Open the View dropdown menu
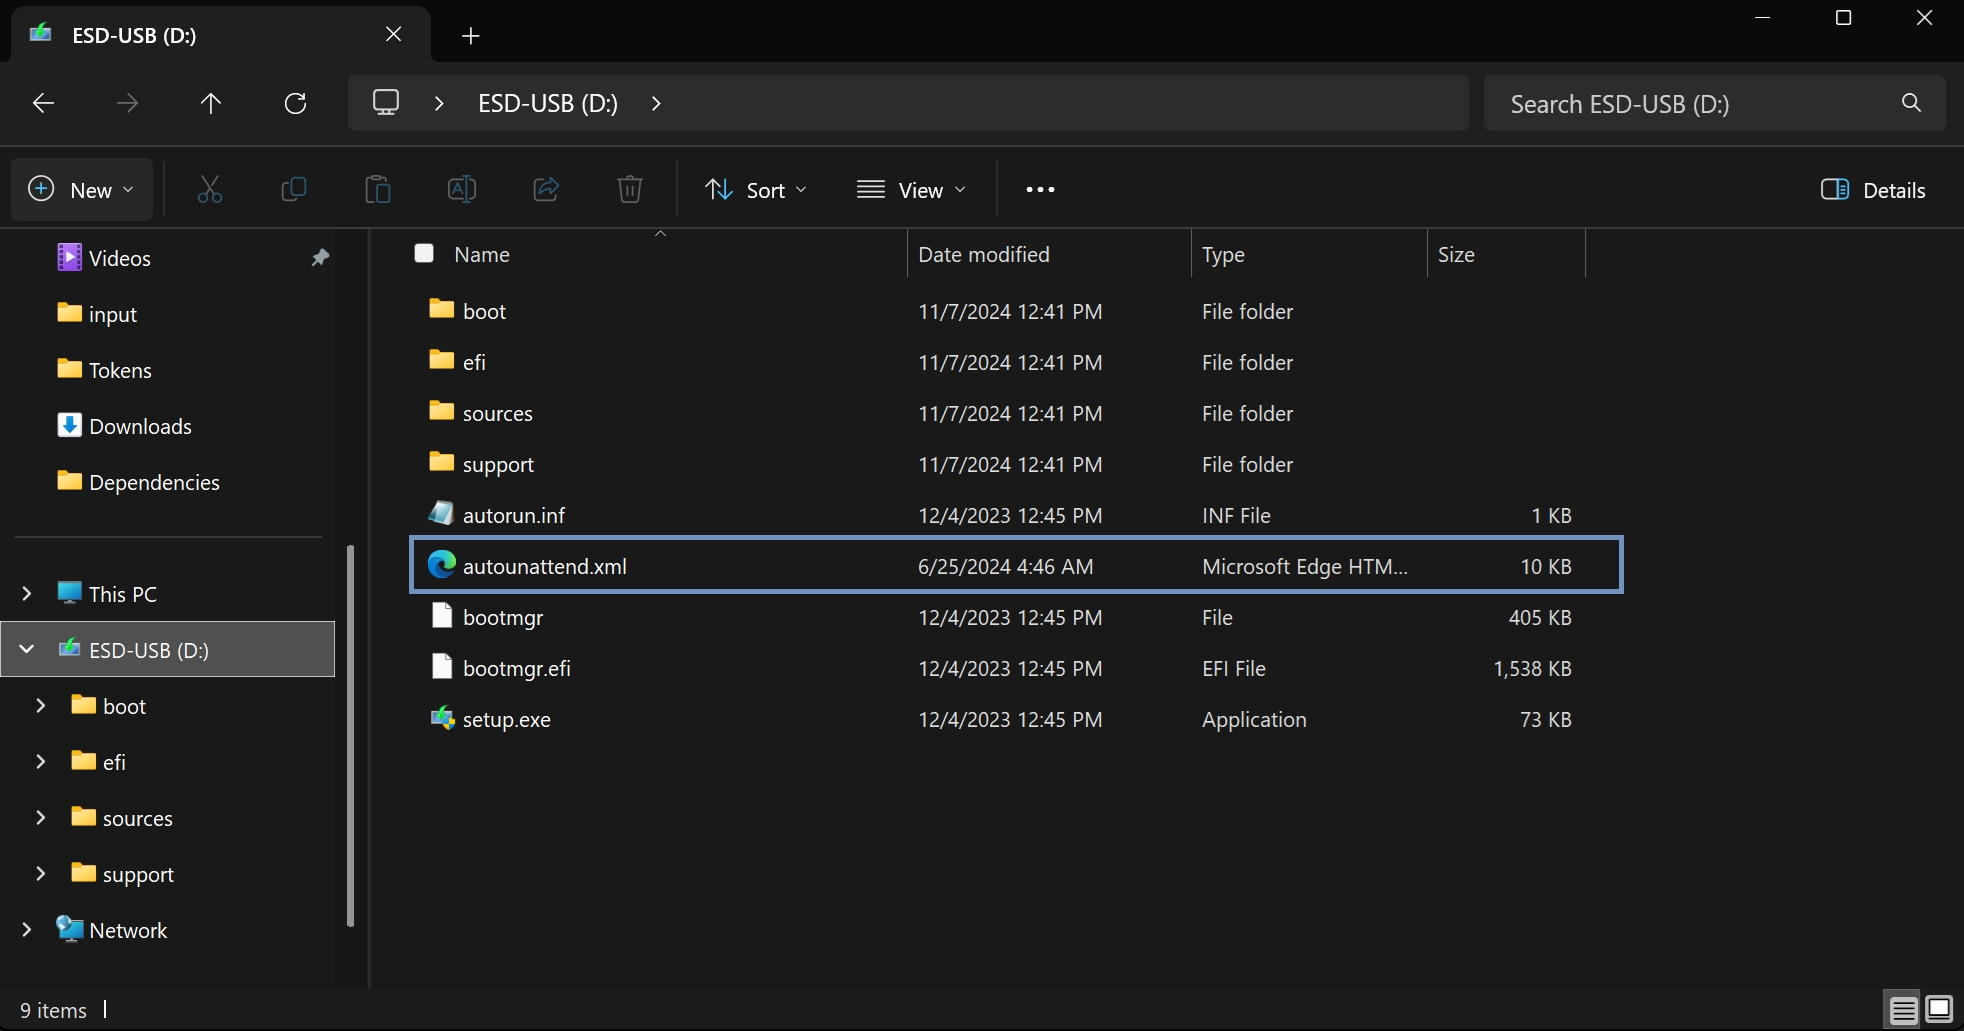The image size is (1964, 1031). point(911,190)
